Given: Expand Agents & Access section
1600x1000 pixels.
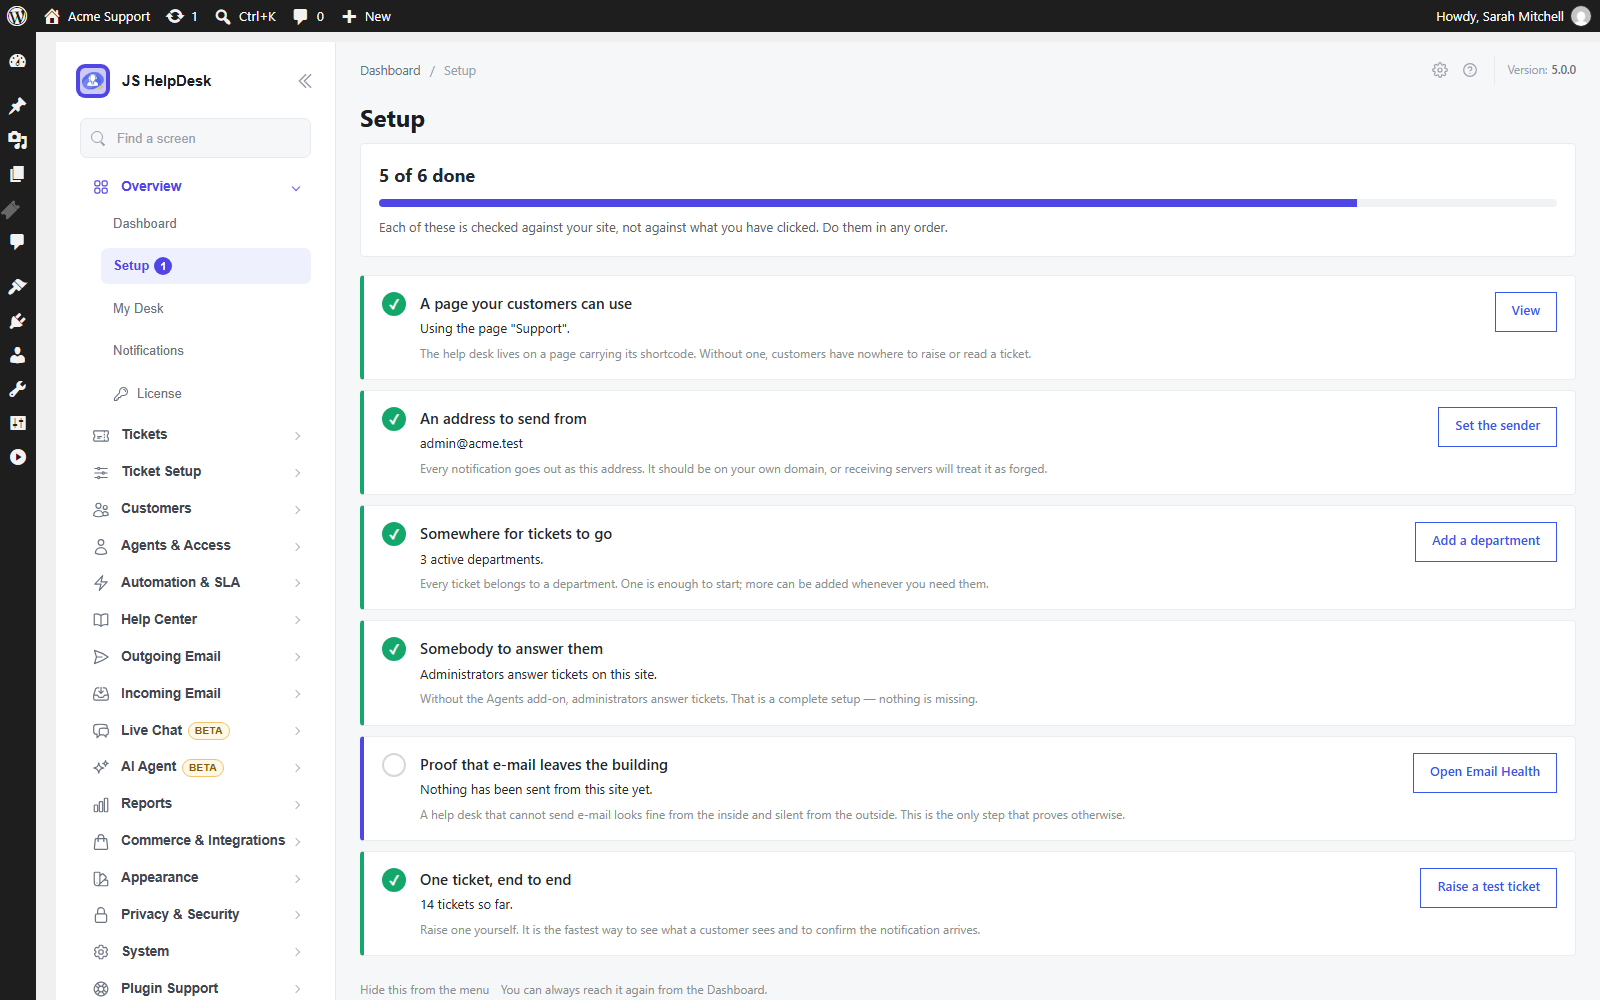Looking at the screenshot, I should pos(196,546).
